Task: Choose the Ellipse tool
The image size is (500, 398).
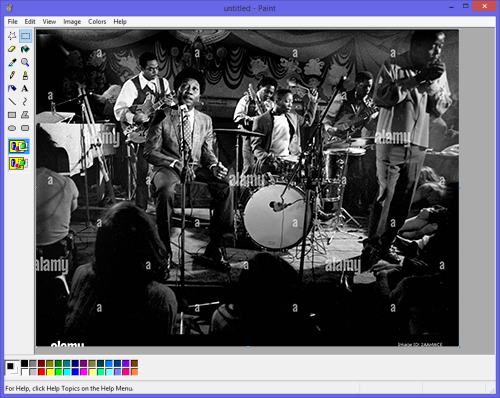Action: 12,128
